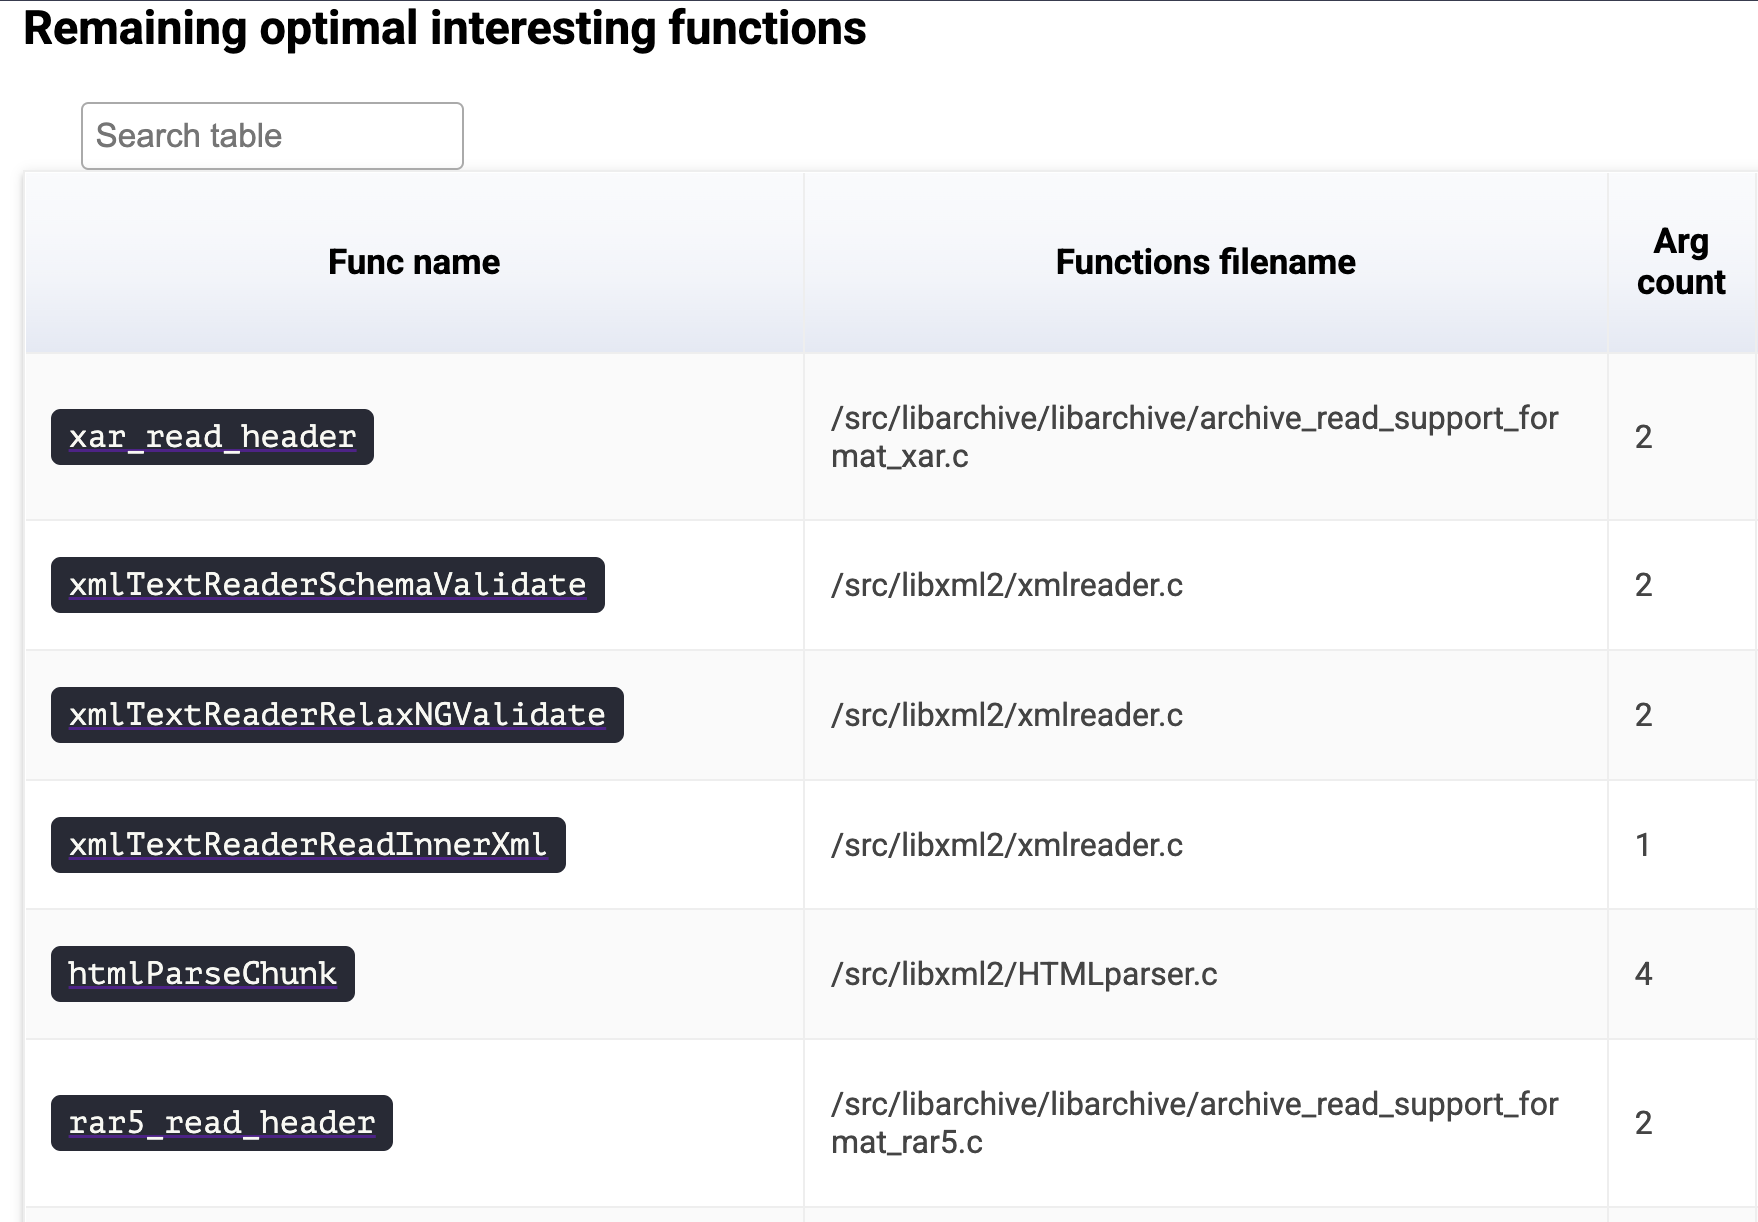The width and height of the screenshot is (1758, 1222).
Task: Click the filename /src/libxml2/xmlreader.c for SchemaValidate
Action: (x=1006, y=586)
